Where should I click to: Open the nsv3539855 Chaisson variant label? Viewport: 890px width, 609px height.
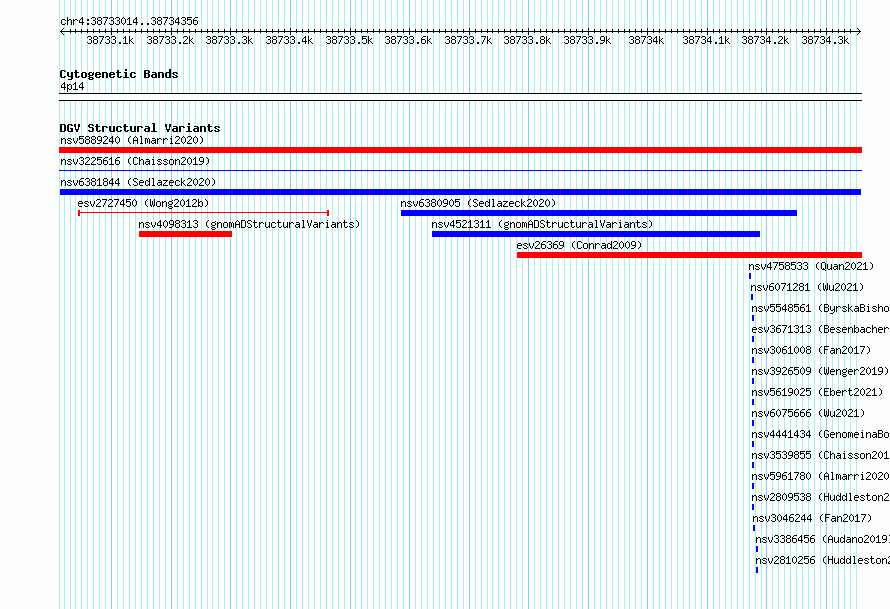pyautogui.click(x=820, y=455)
